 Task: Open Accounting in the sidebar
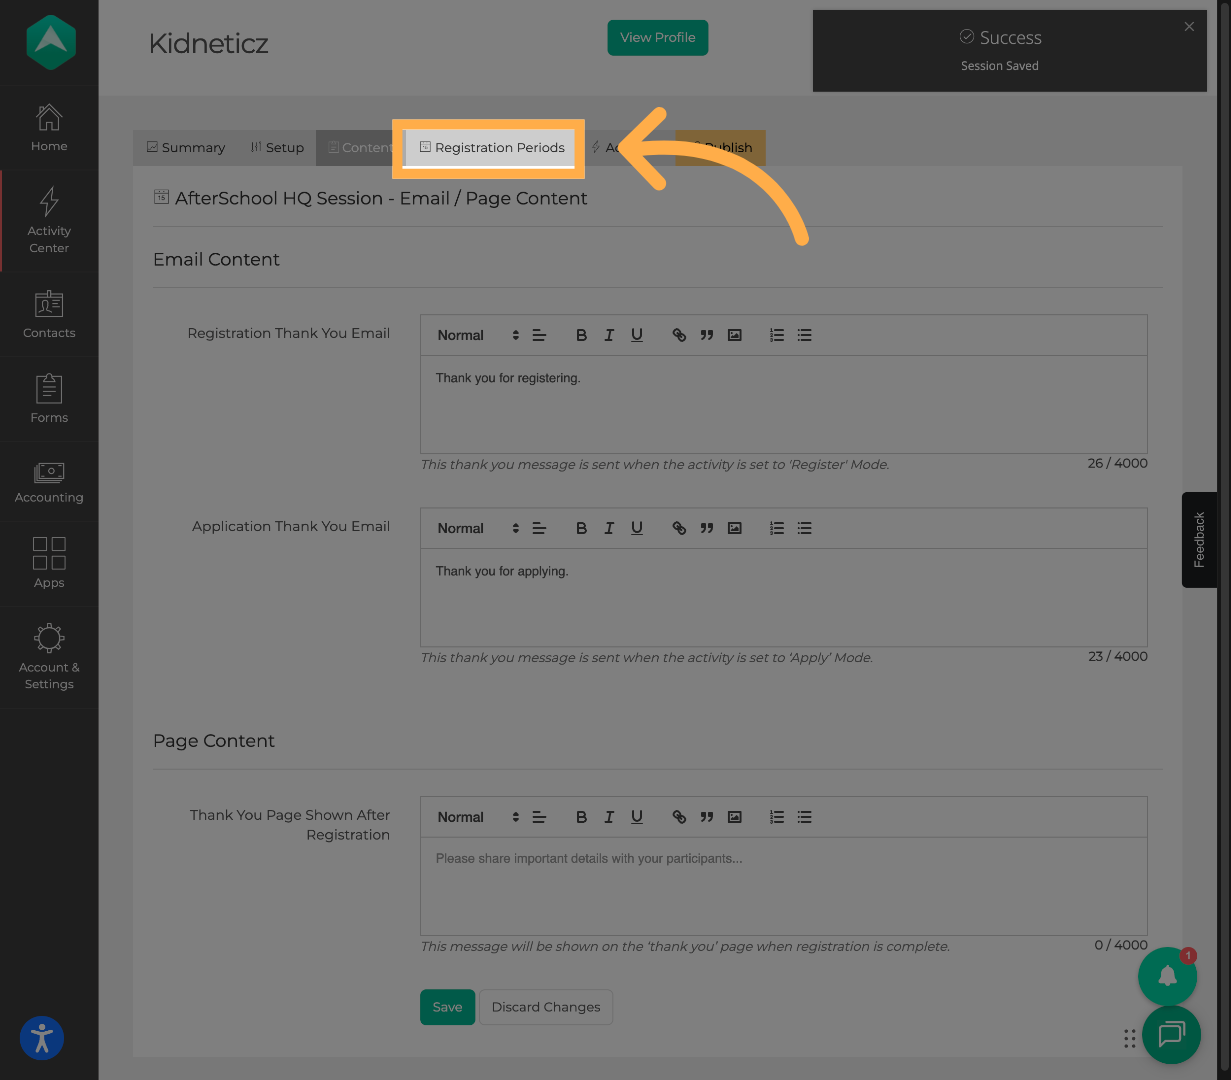49,482
